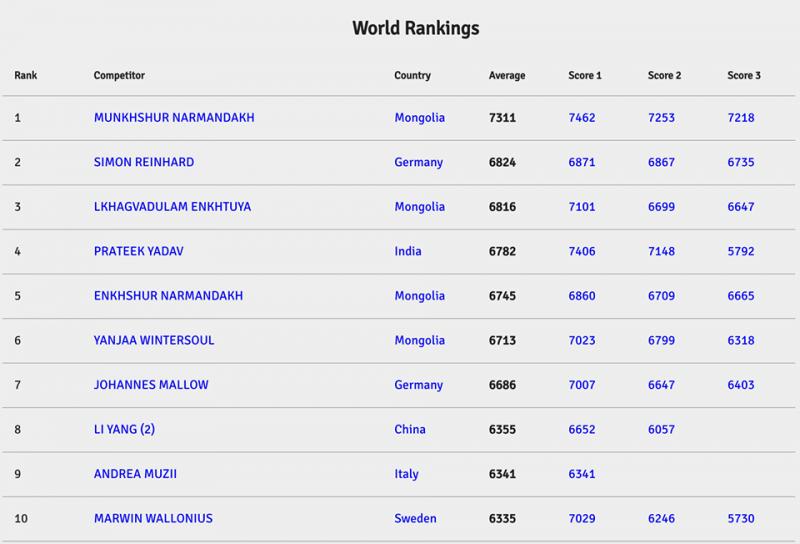Click the Rank column header
The image size is (800, 544).
pos(25,76)
